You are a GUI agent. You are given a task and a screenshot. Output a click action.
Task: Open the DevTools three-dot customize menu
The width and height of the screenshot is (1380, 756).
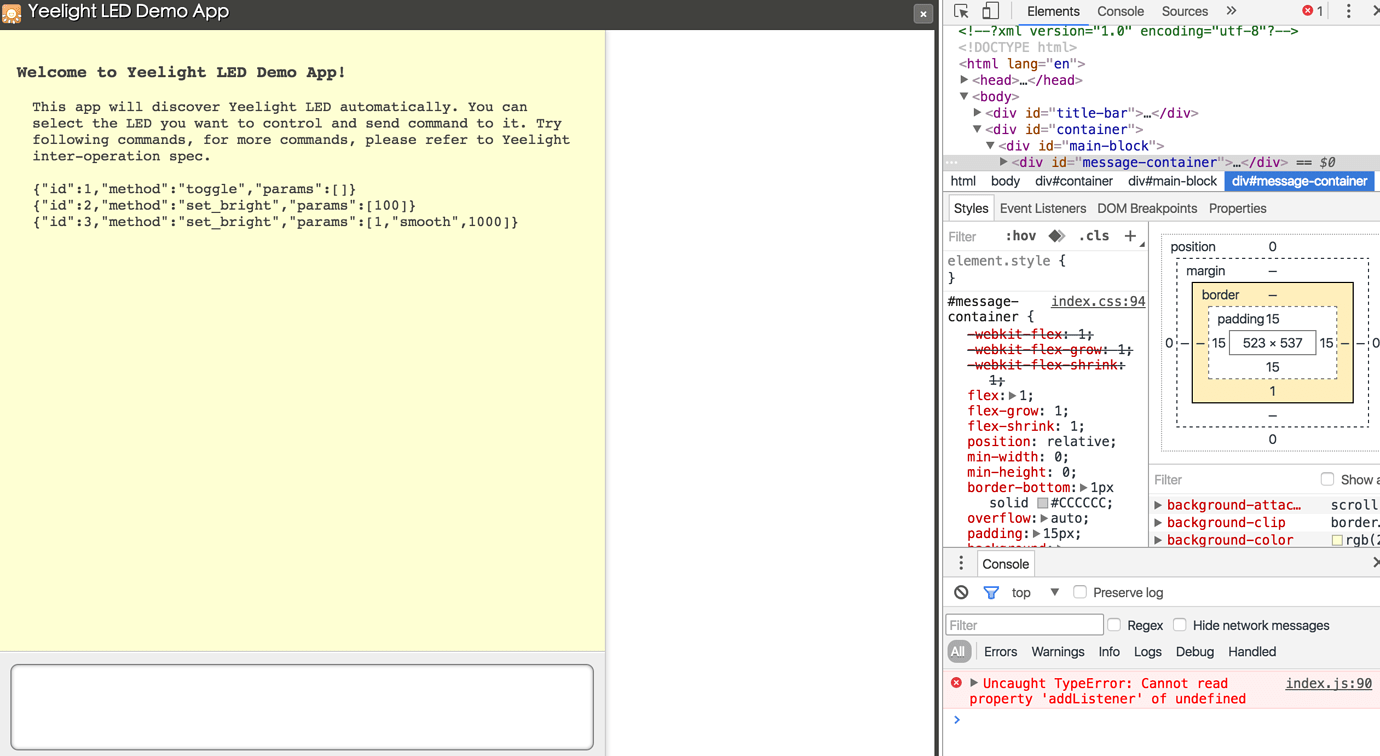pos(1348,11)
